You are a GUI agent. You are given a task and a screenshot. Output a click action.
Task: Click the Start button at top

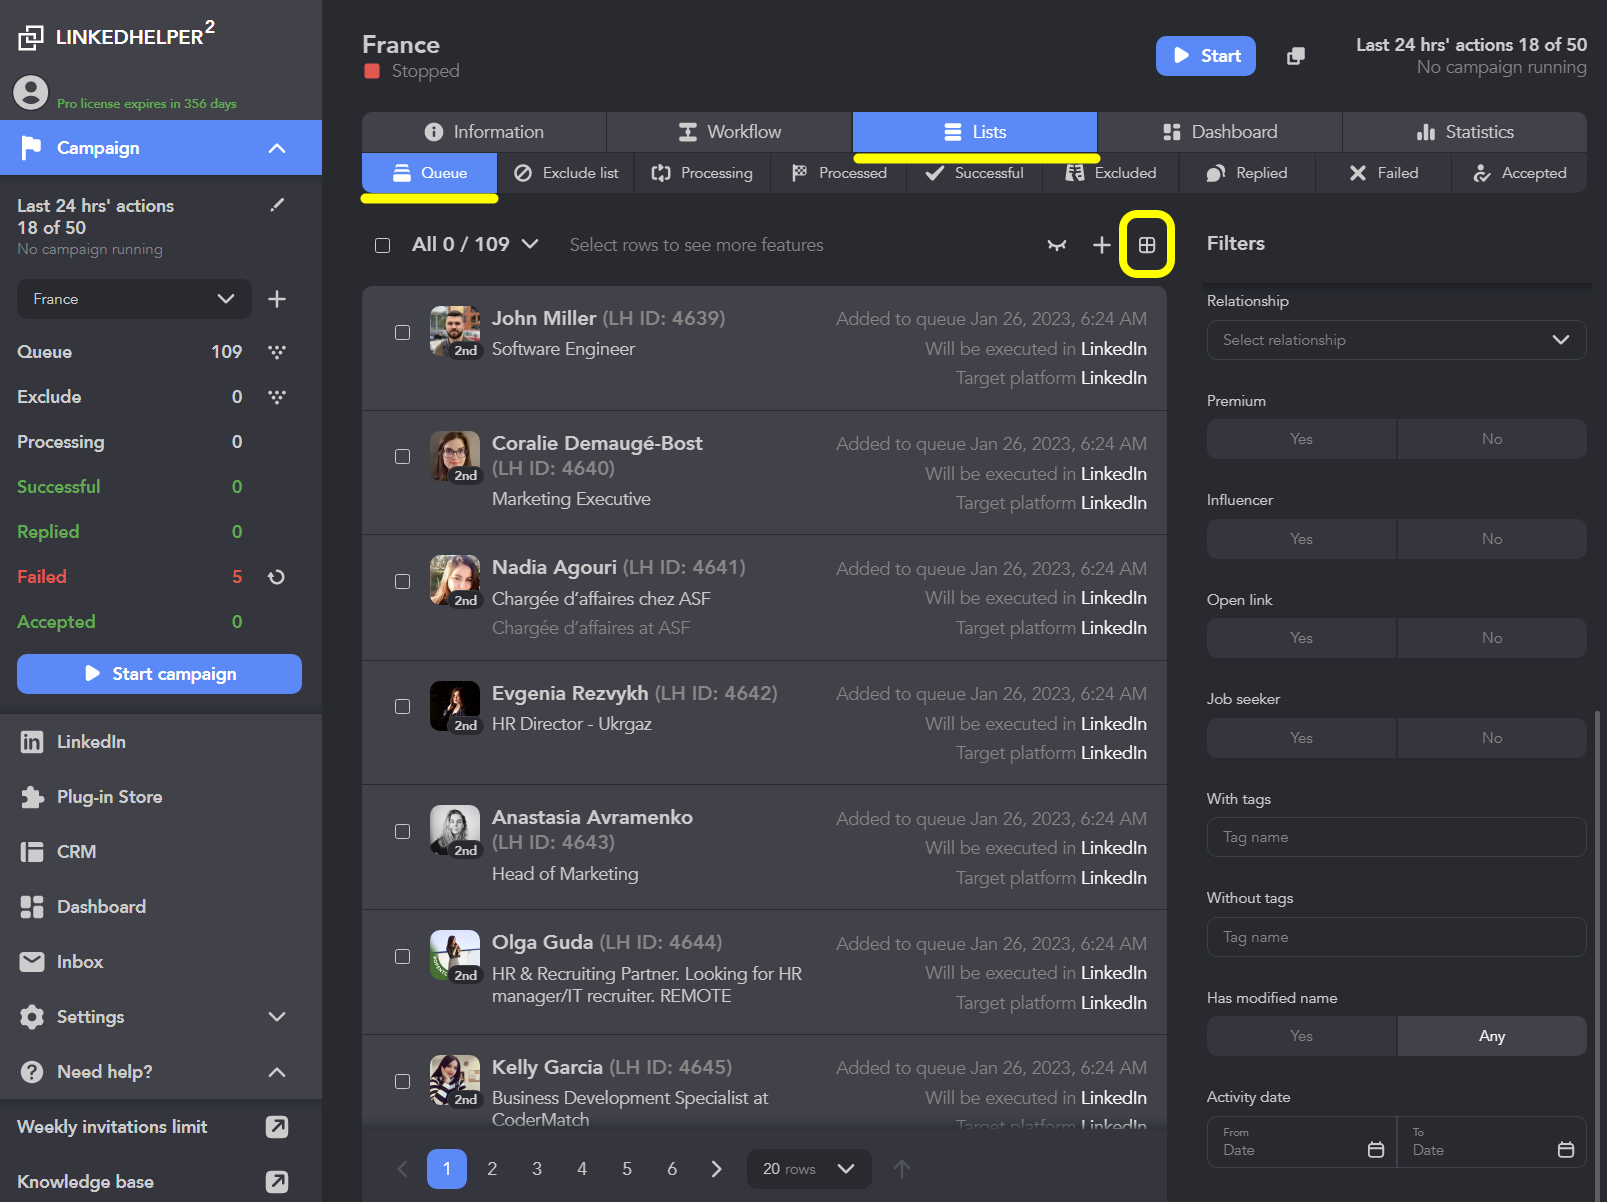point(1206,56)
